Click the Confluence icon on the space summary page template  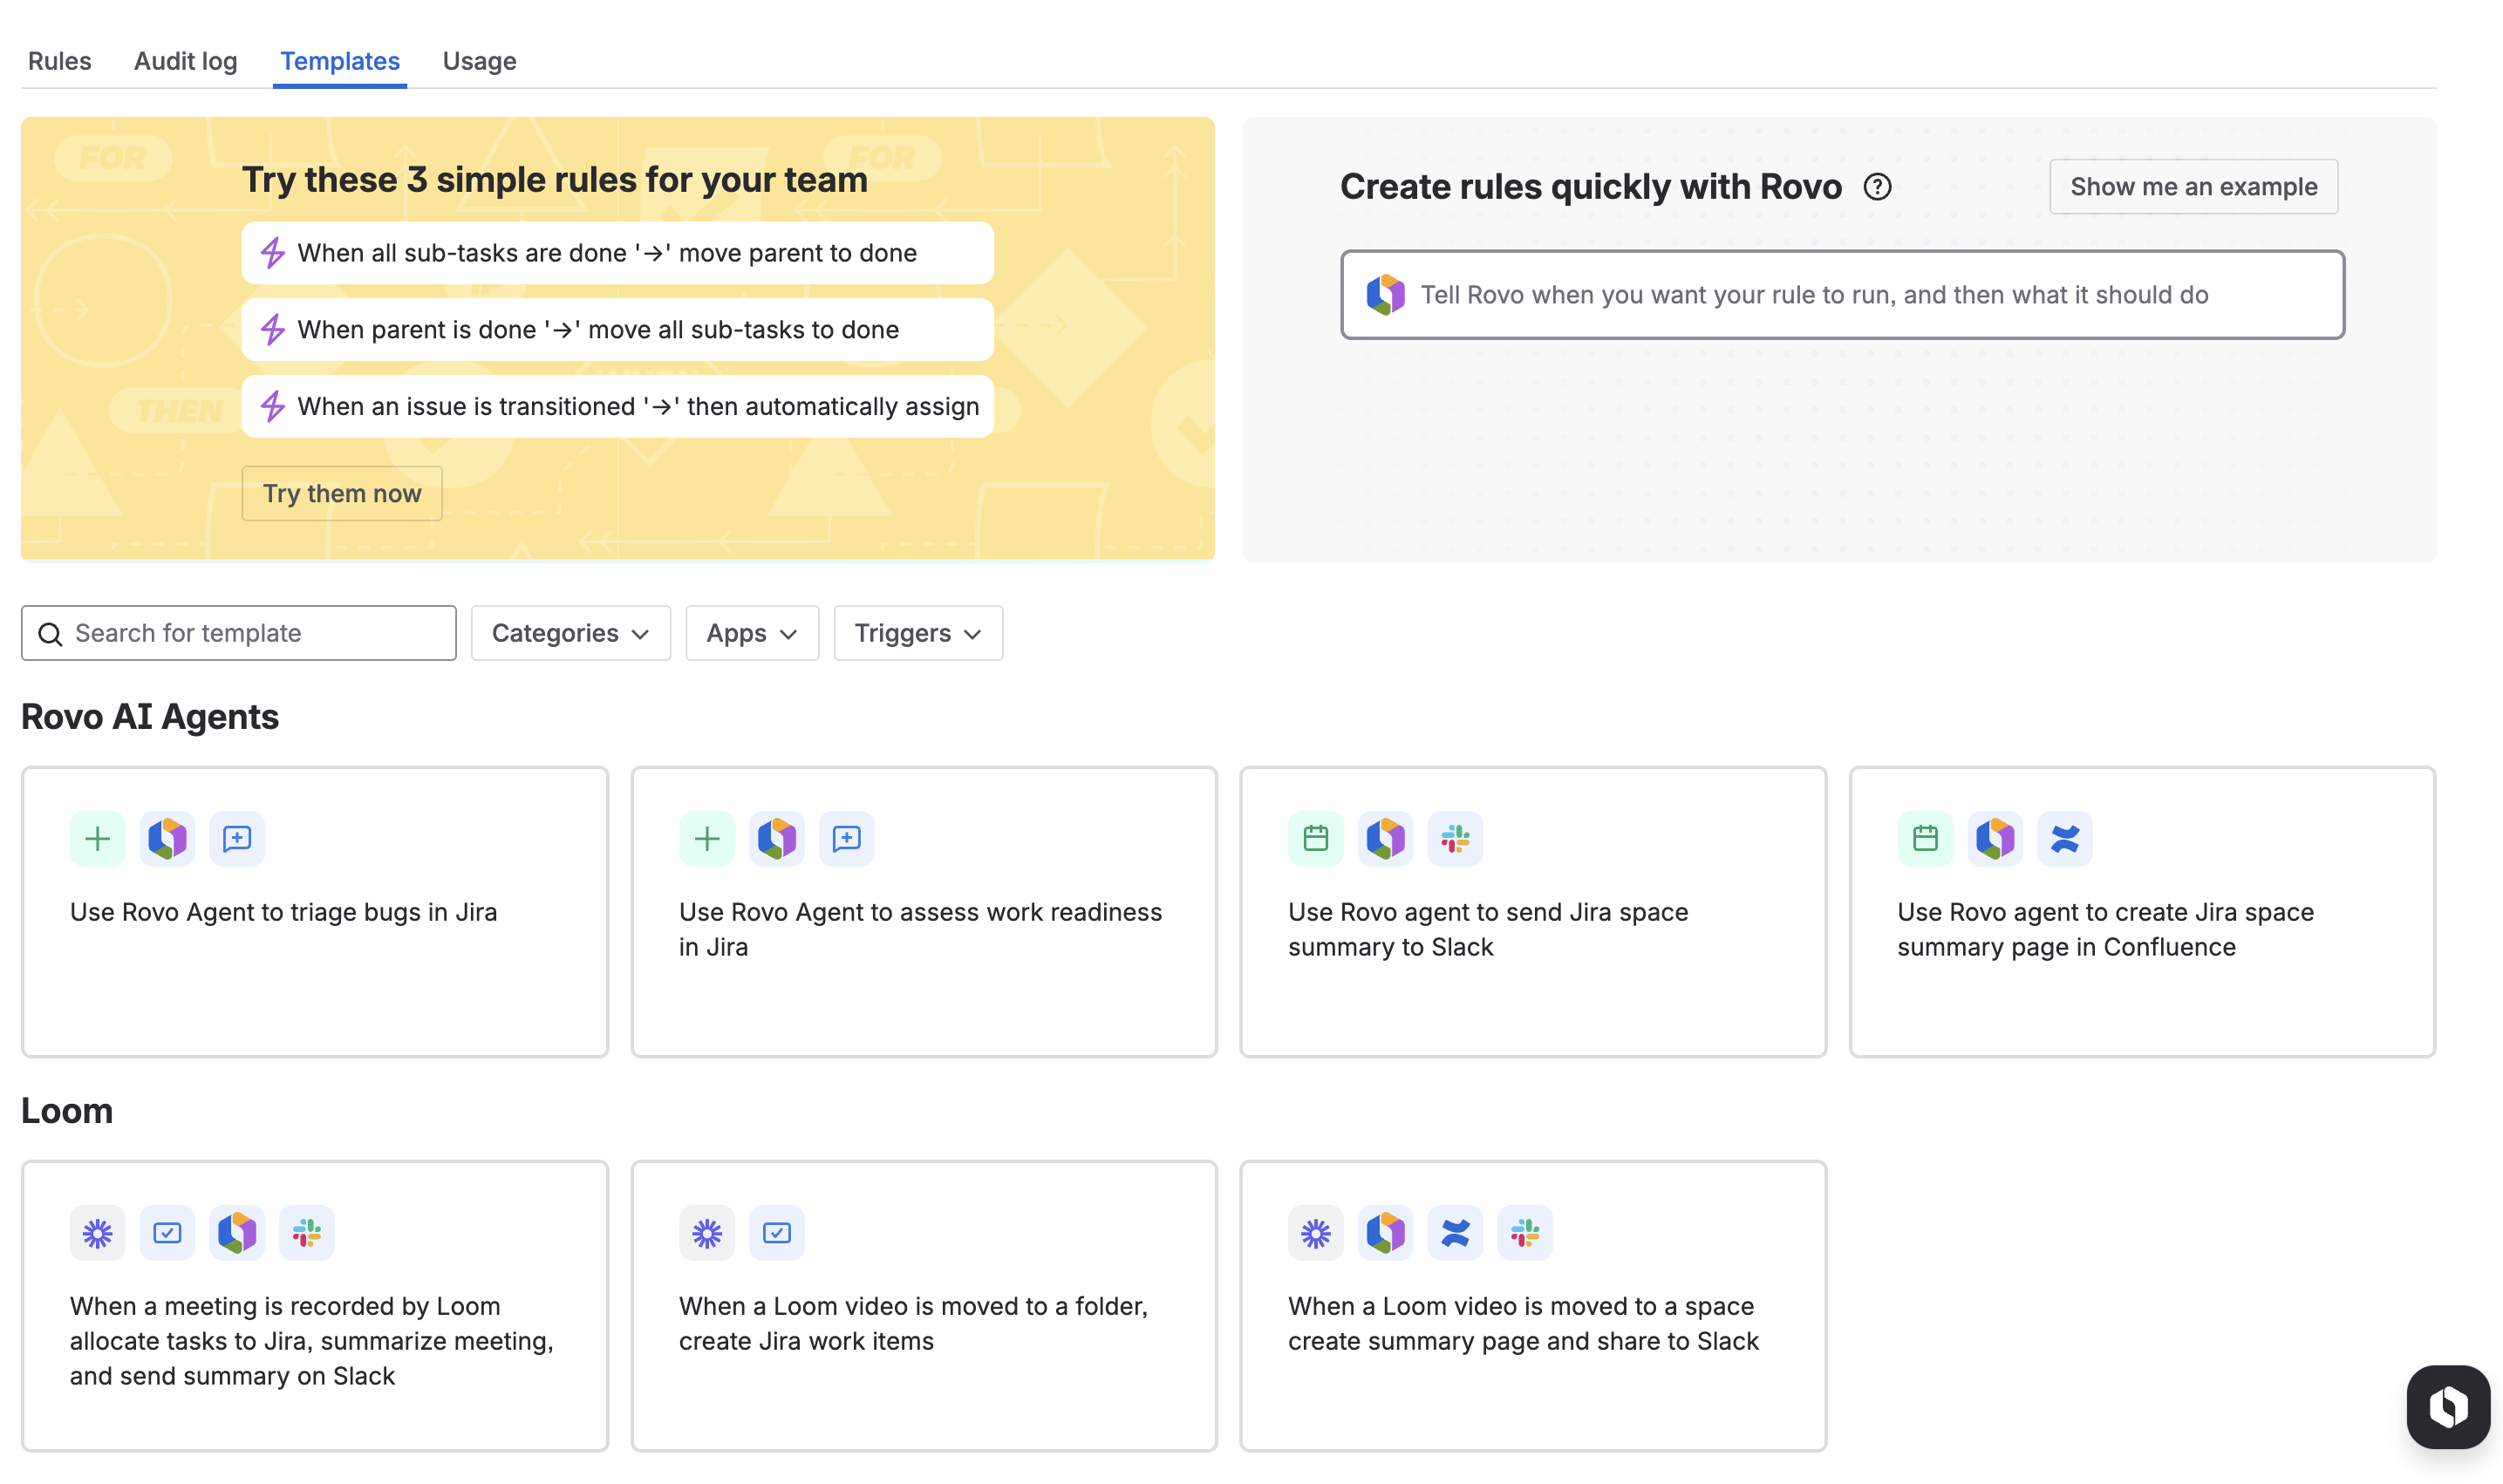[2066, 838]
